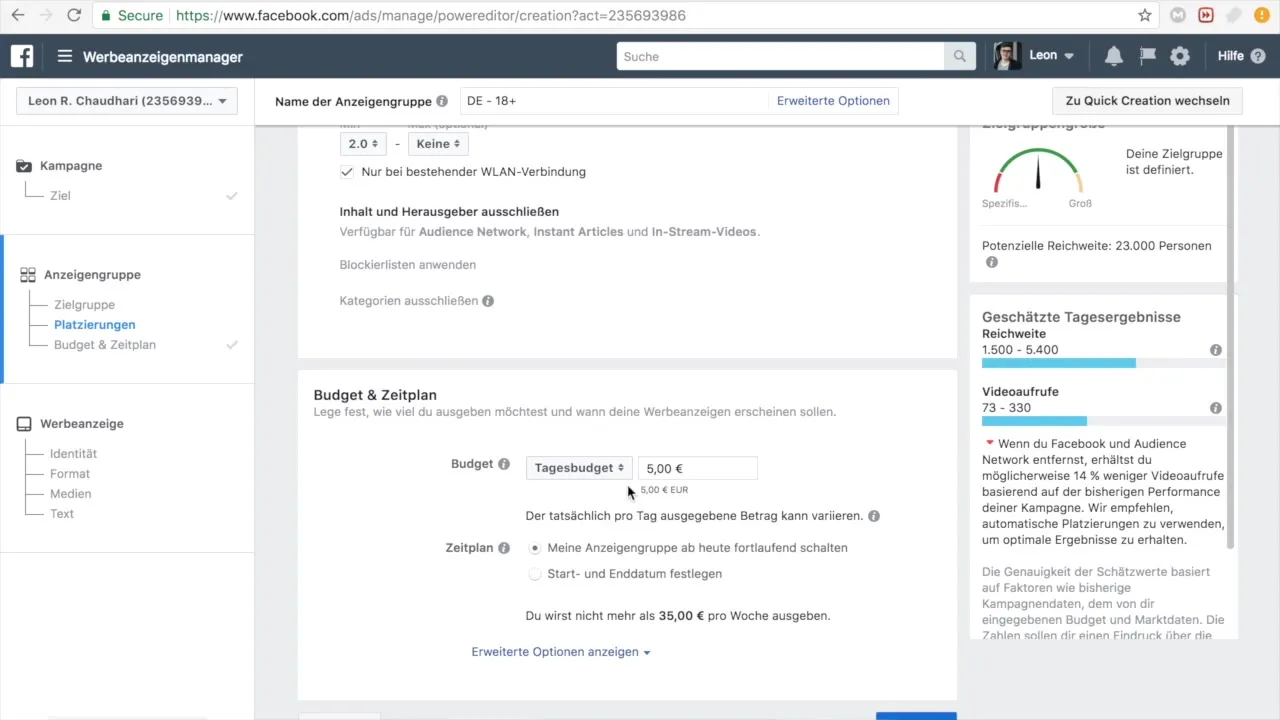
Task: Go to Identität under Werbeanzeige
Action: (x=73, y=454)
